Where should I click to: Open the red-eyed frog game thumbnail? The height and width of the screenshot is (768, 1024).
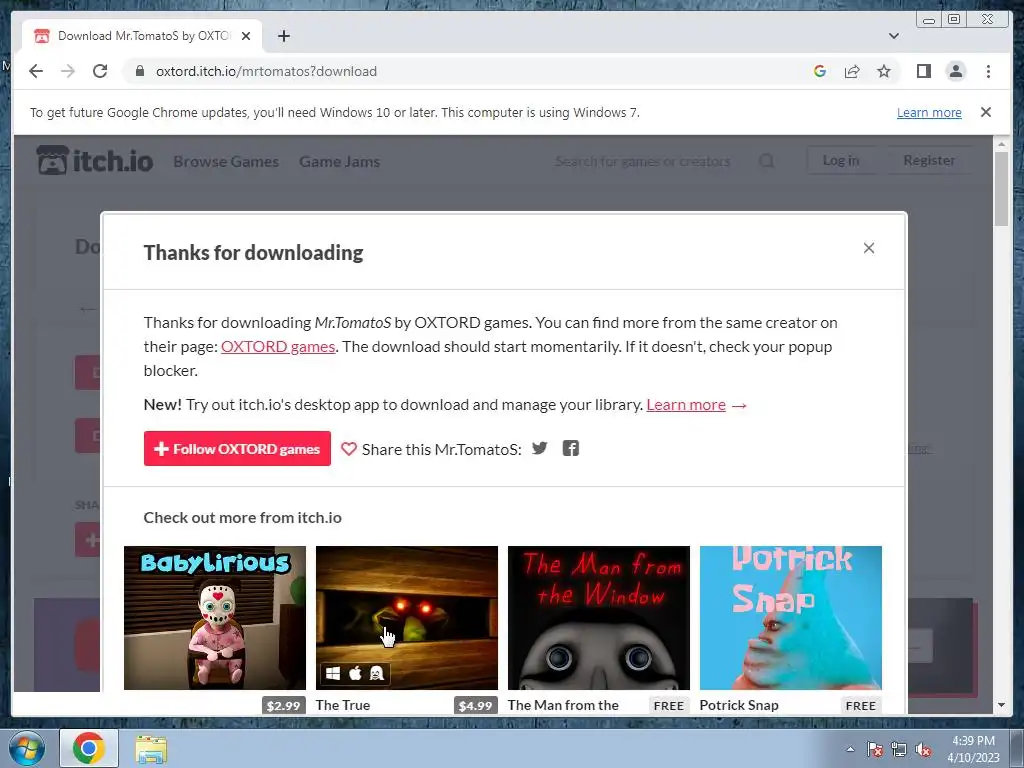[x=407, y=618]
